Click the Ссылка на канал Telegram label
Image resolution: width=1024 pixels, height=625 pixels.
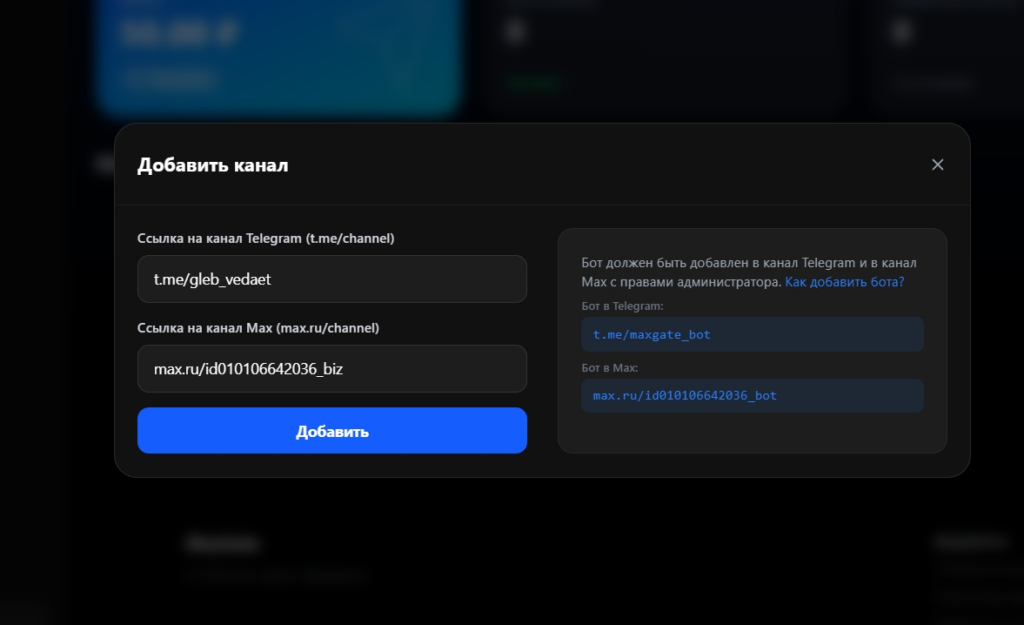pos(265,238)
